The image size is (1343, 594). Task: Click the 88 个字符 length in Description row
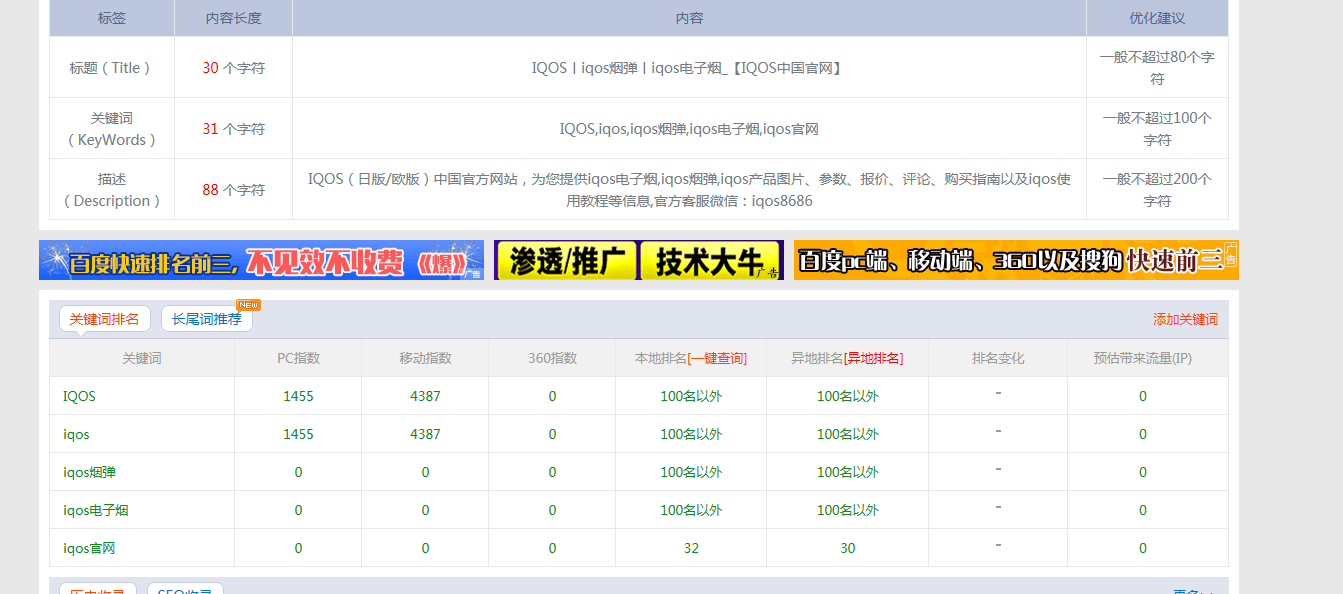(233, 190)
